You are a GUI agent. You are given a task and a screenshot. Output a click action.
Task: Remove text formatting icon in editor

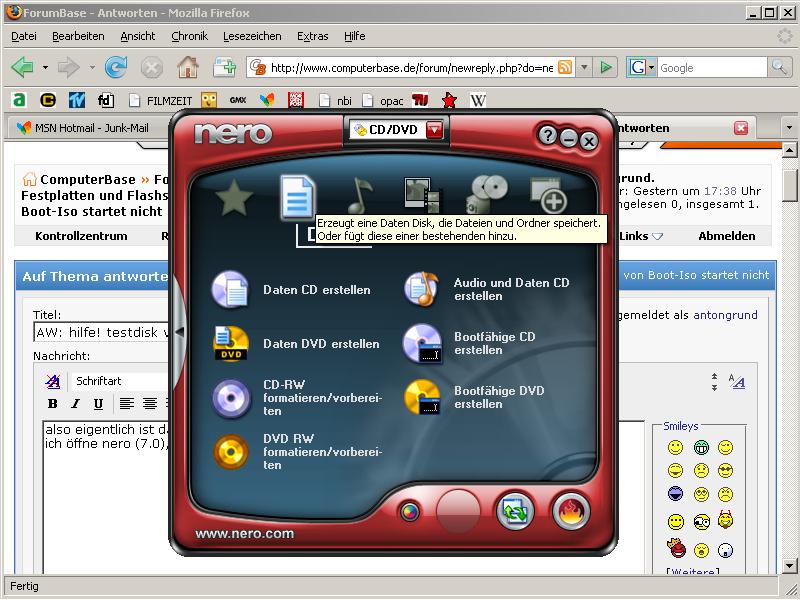pyautogui.click(x=53, y=381)
